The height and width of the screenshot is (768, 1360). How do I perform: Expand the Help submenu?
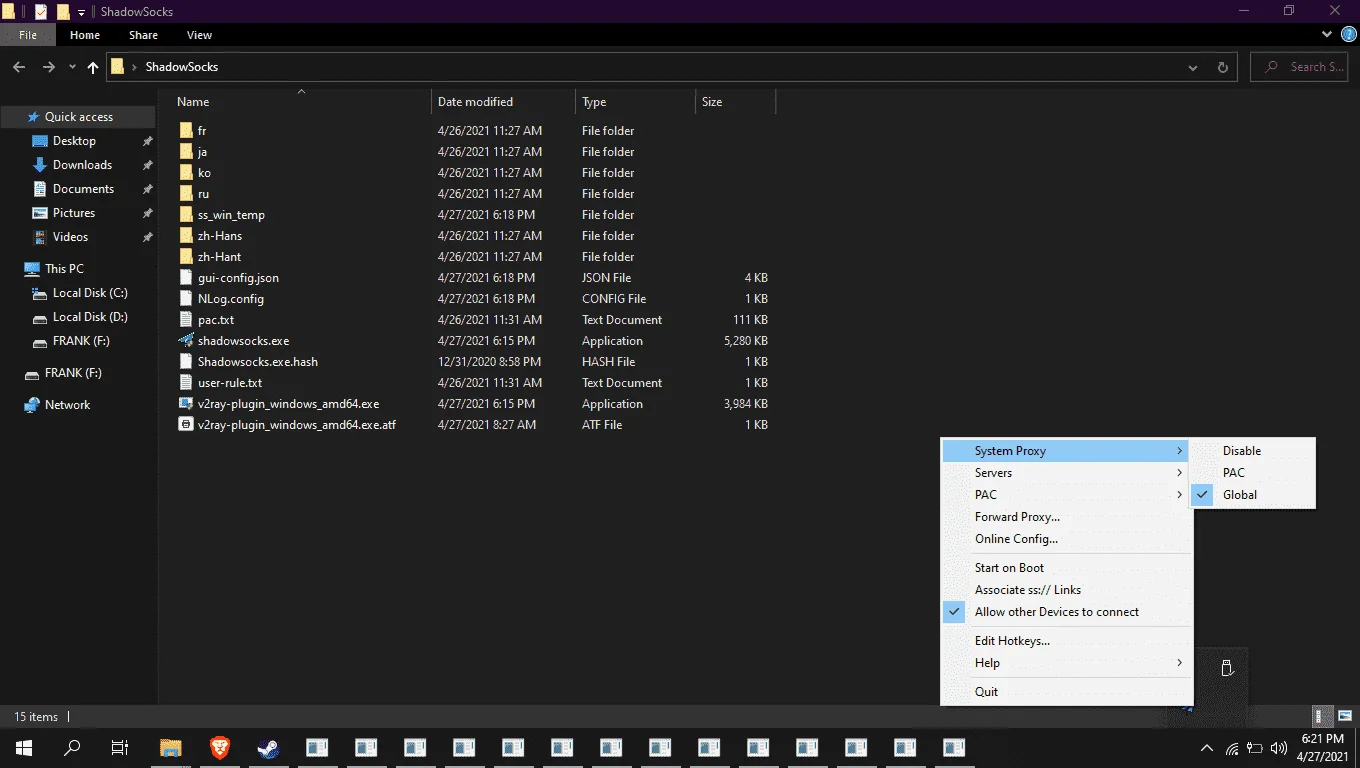(1067, 663)
